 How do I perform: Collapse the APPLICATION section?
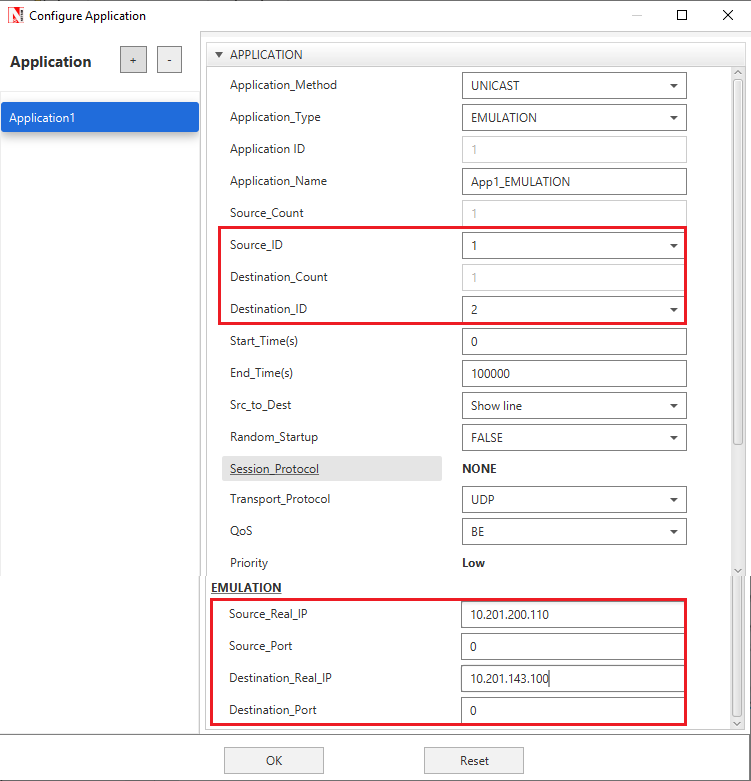[x=219, y=55]
